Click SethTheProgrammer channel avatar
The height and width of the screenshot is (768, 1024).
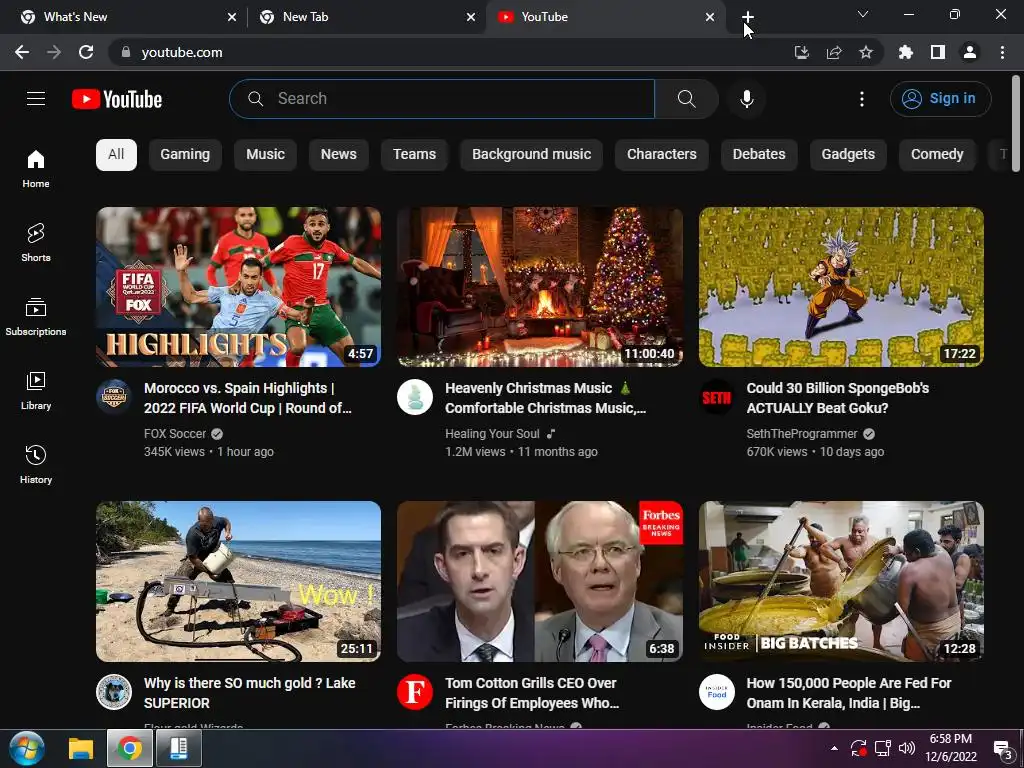[x=716, y=396]
